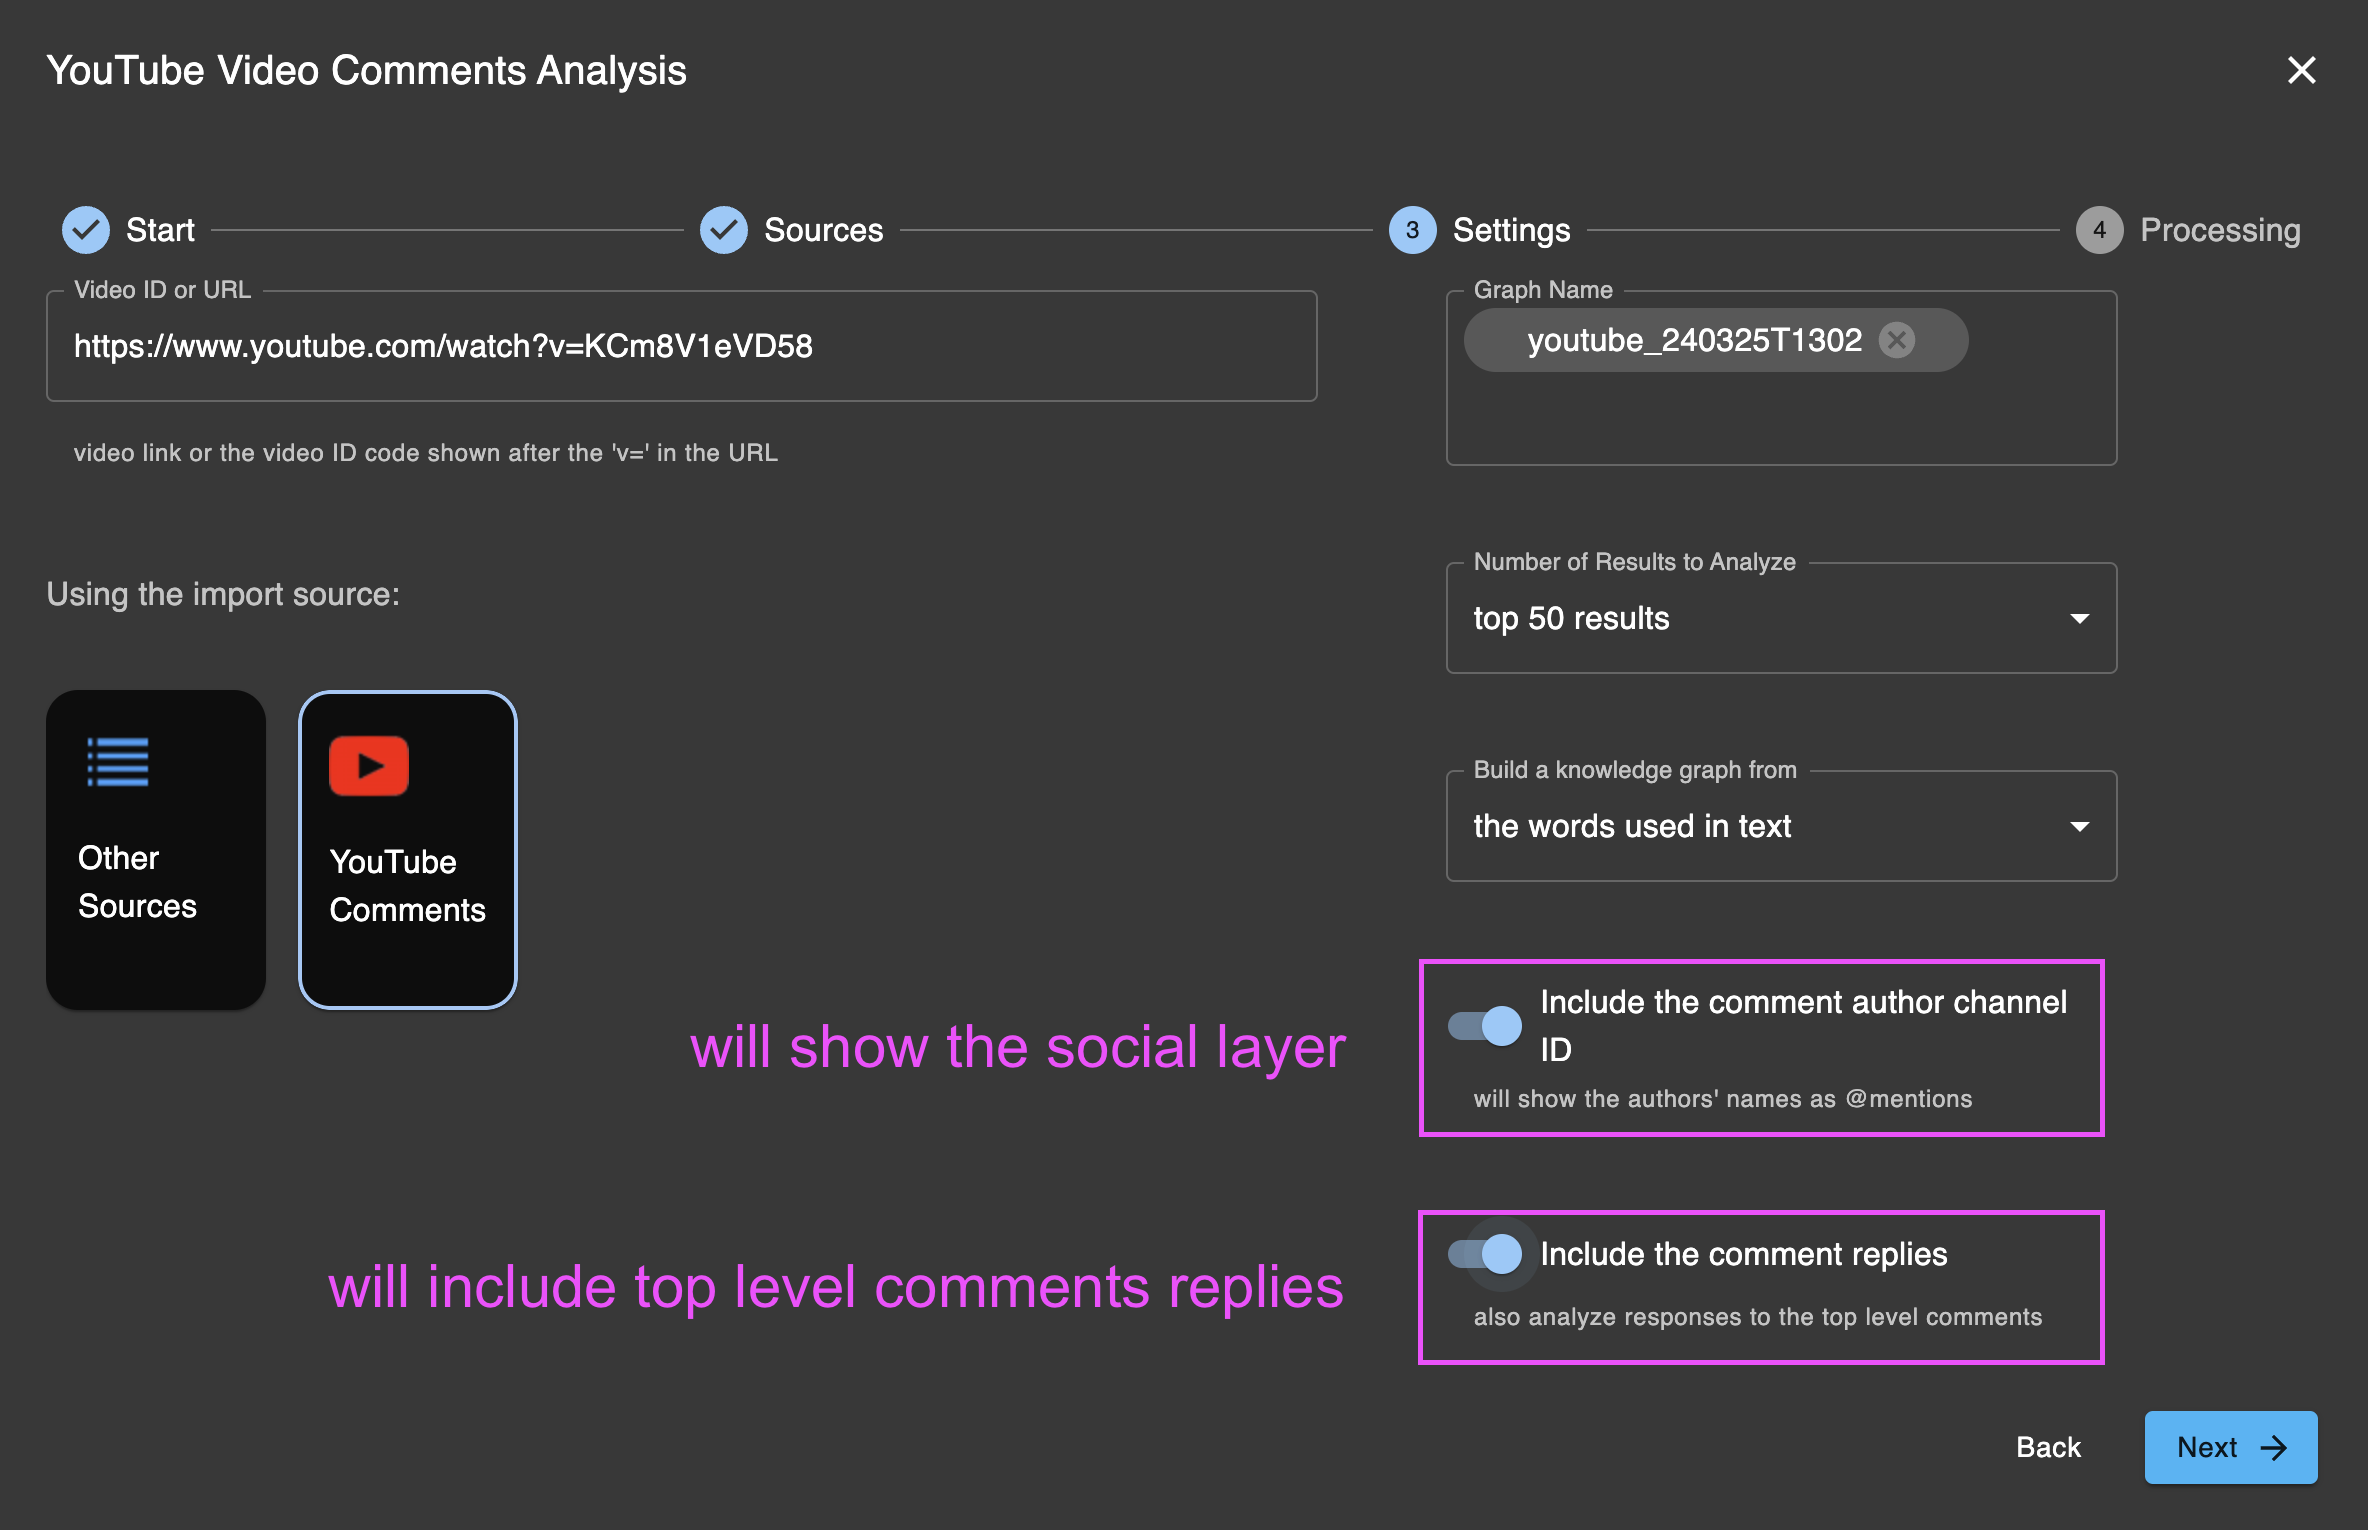Click the Processing step number 4 icon
Viewport: 2368px width, 1530px height.
(2099, 230)
